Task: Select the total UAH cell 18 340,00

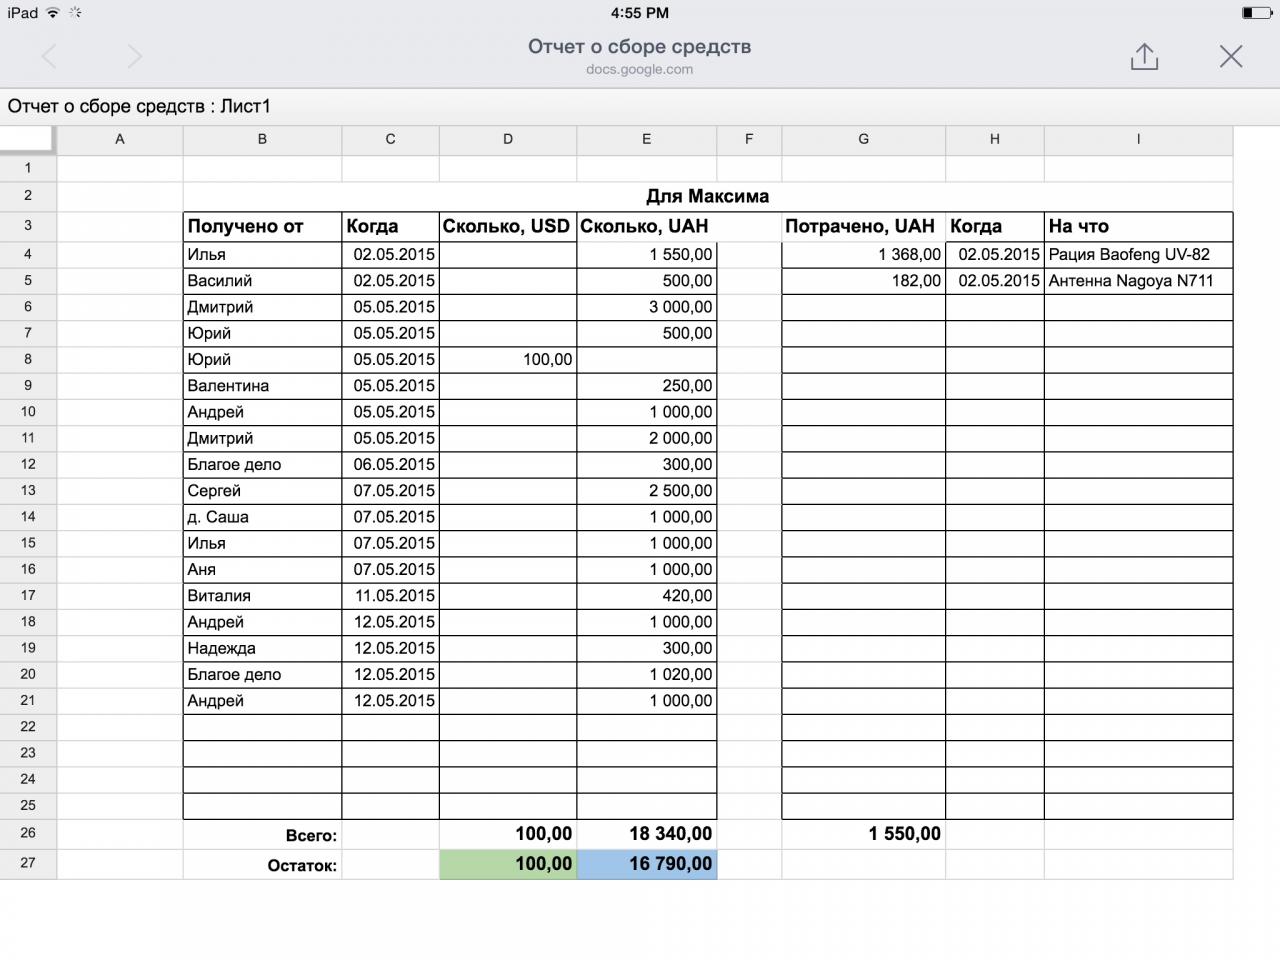Action: point(647,834)
